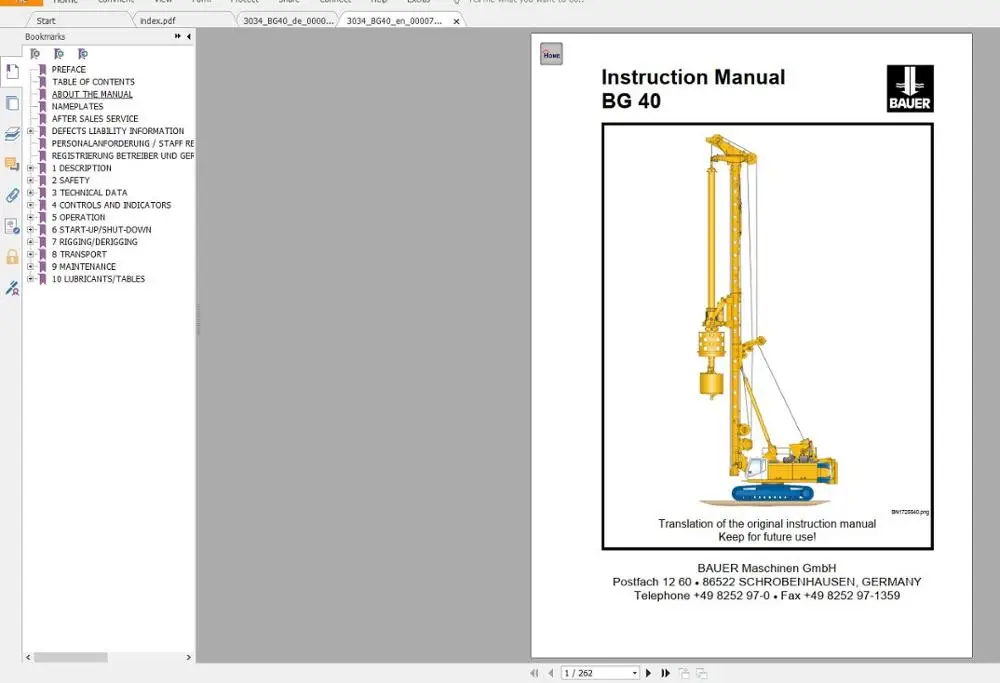The height and width of the screenshot is (683, 1000).
Task: Expand the 2 SAFETY bookmark node
Action: pyautogui.click(x=31, y=180)
